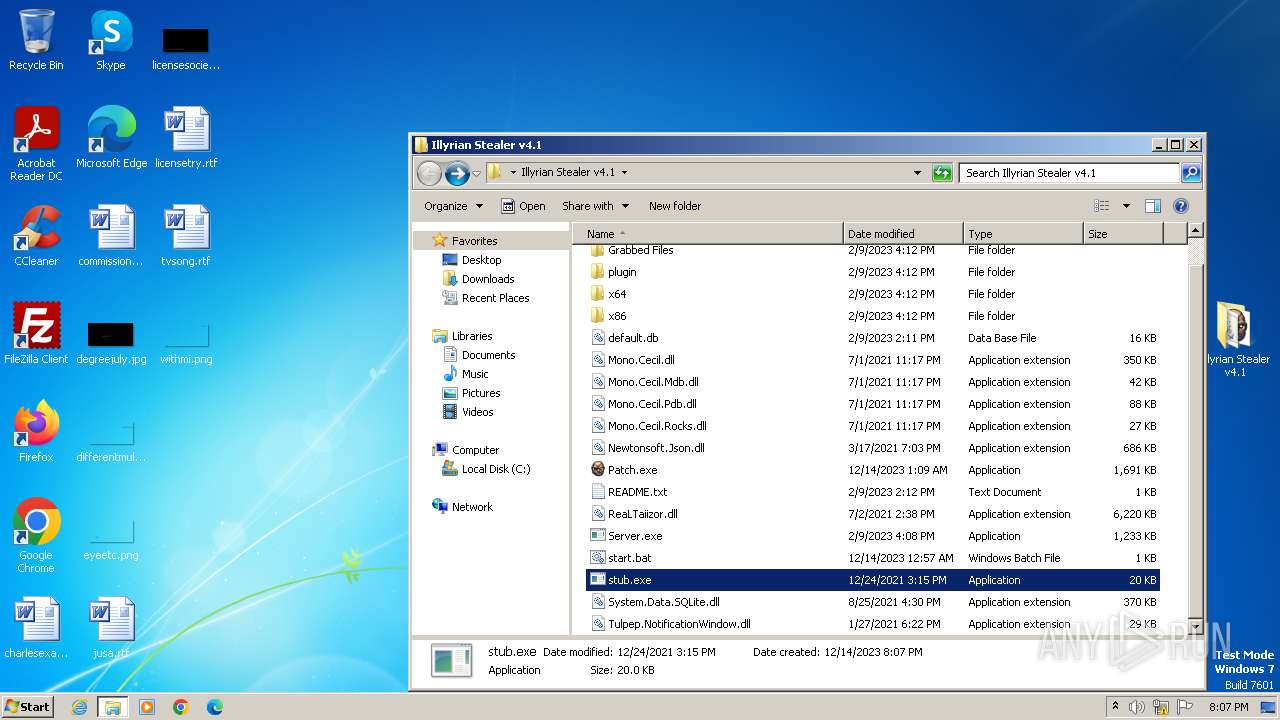The image size is (1280, 720).
Task: Open the Share with dropdown
Action: [595, 206]
